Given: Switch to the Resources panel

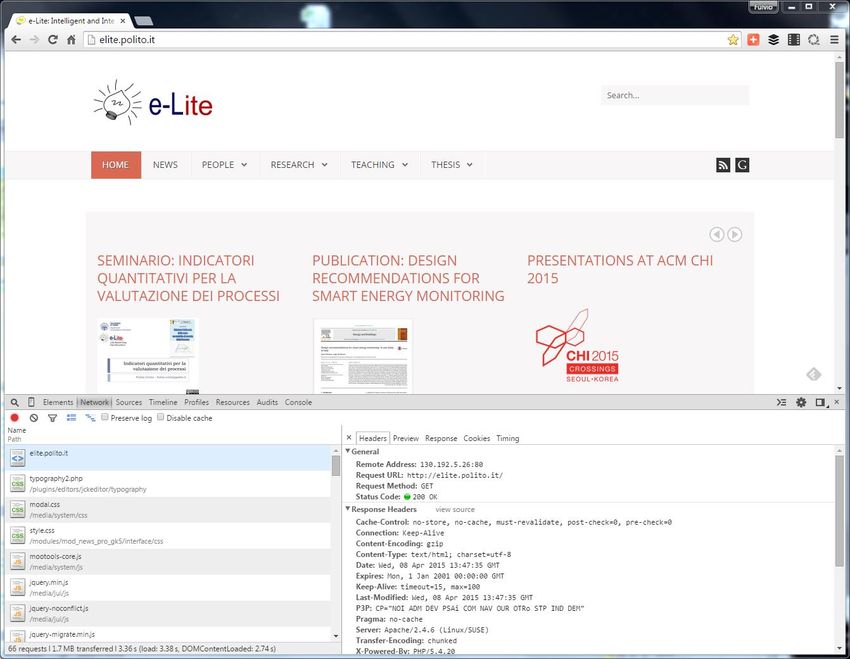Looking at the screenshot, I should tap(233, 402).
